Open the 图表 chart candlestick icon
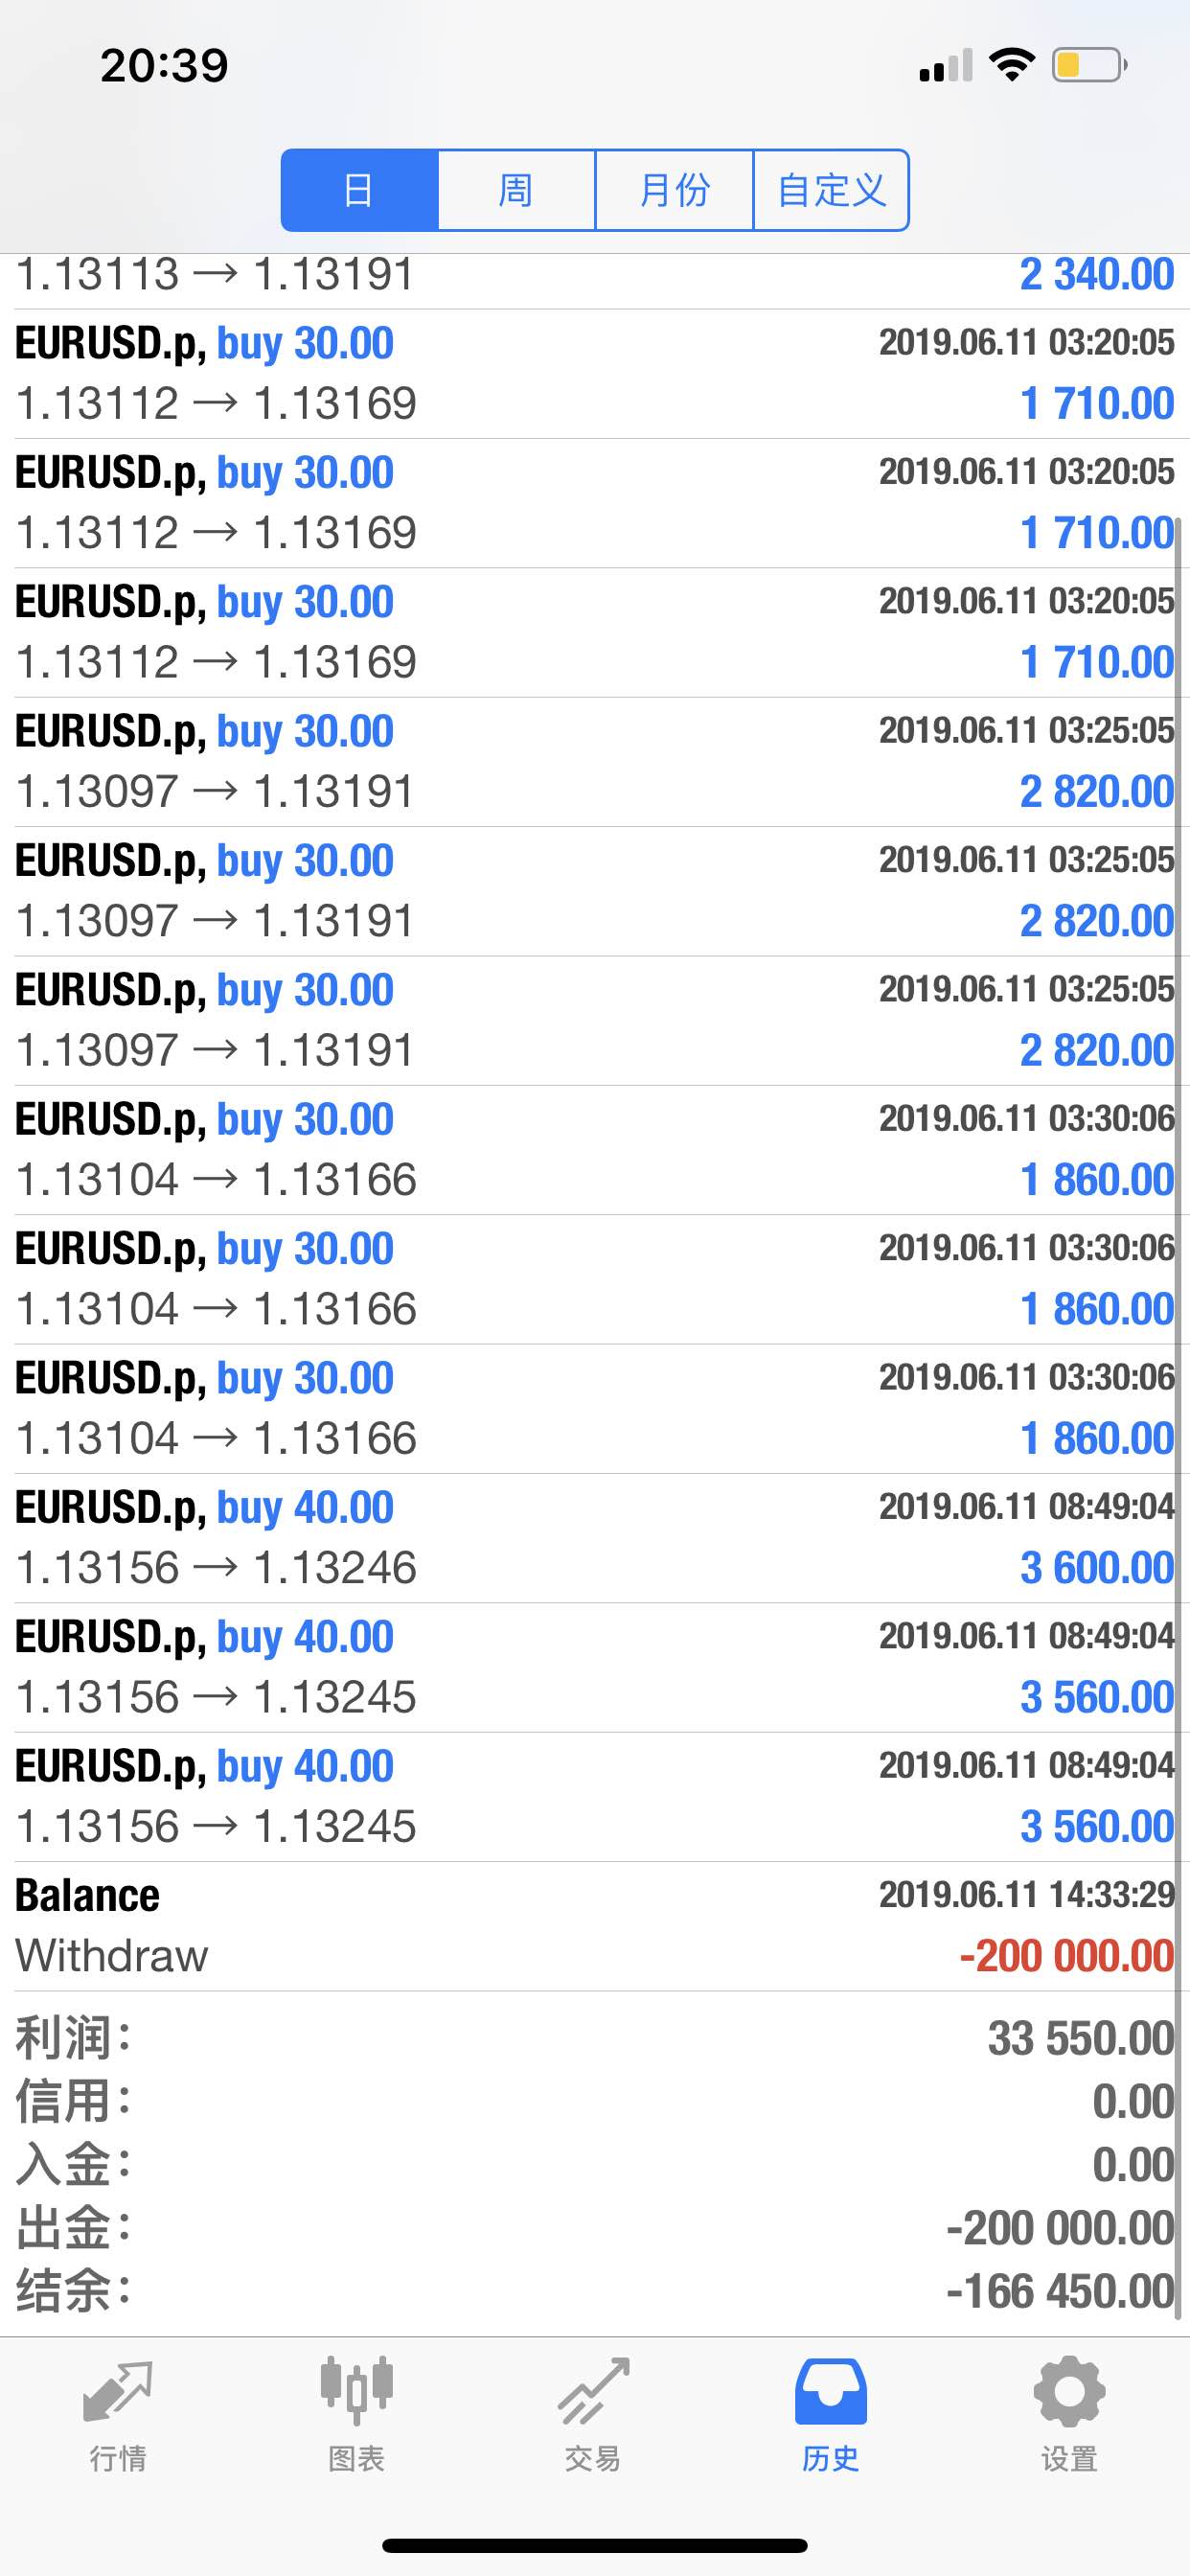1190x2576 pixels. (356, 2390)
